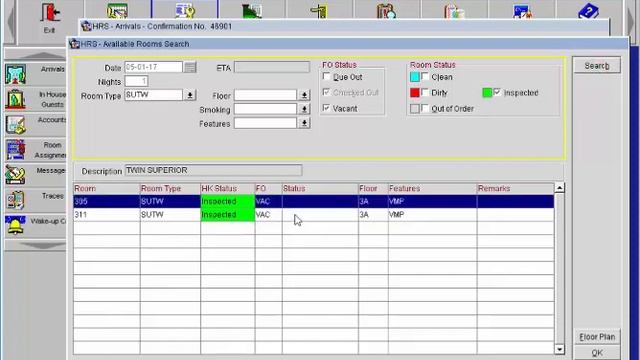Click the key toolbar icon at top
640x360 pixels.
click(x=185, y=11)
